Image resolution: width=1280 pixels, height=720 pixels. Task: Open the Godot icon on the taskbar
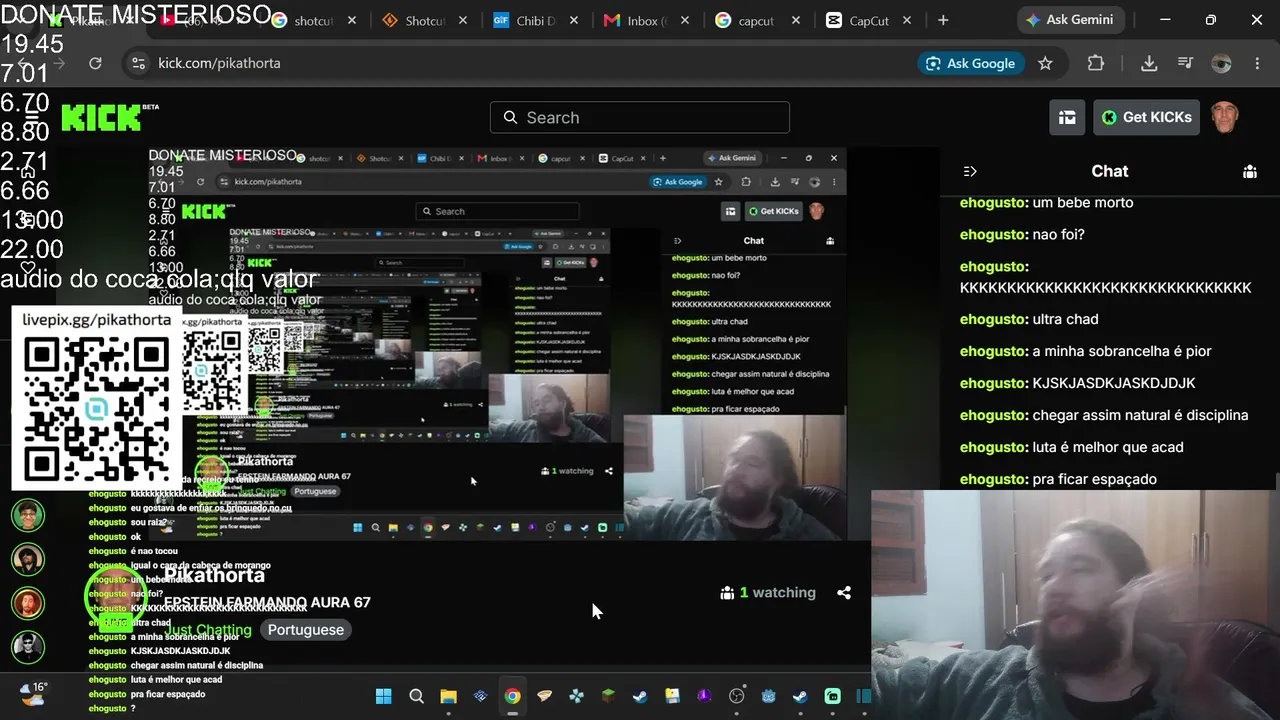[x=768, y=696]
